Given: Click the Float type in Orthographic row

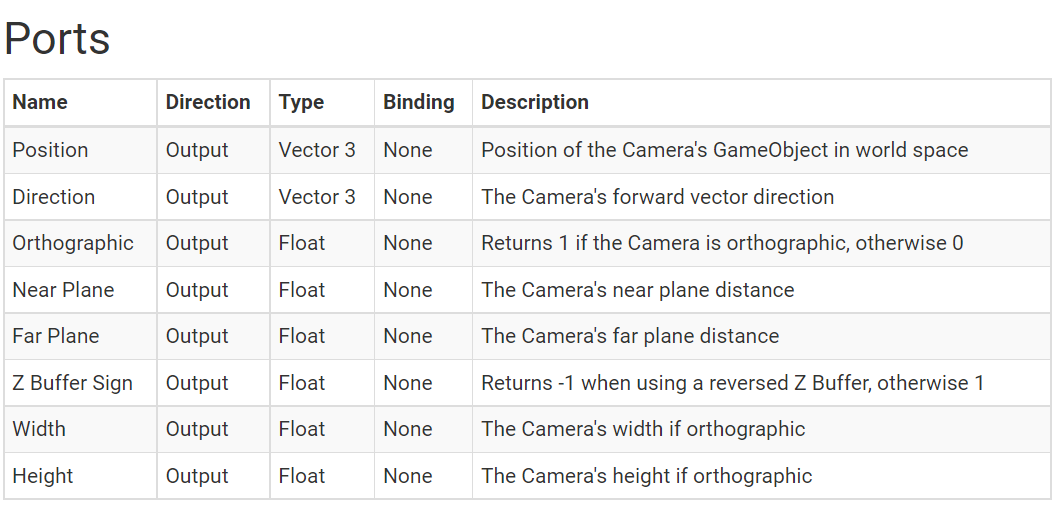Looking at the screenshot, I should (x=301, y=243).
